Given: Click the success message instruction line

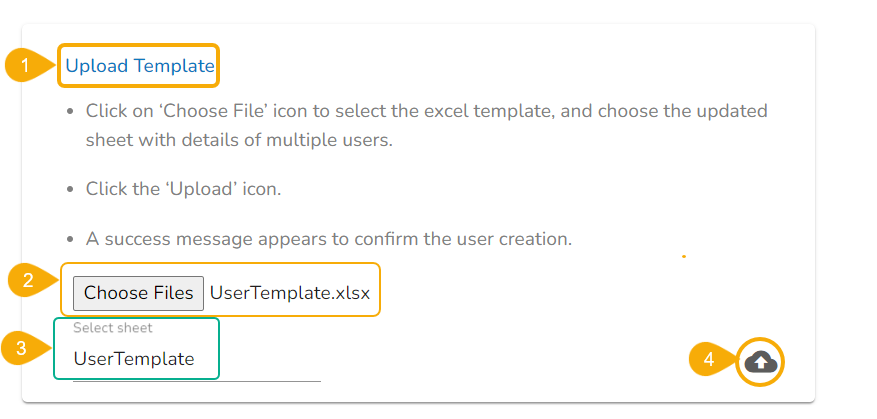Looking at the screenshot, I should 328,240.
